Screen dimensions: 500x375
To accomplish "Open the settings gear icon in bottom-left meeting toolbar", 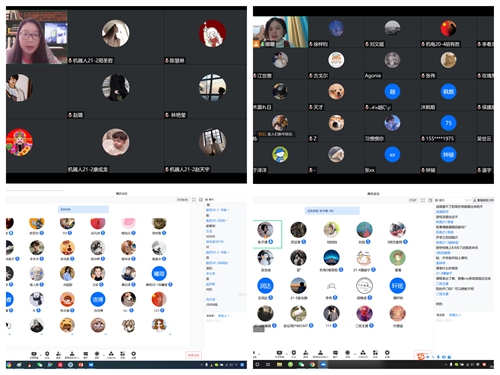I will pyautogui.click(x=134, y=354).
